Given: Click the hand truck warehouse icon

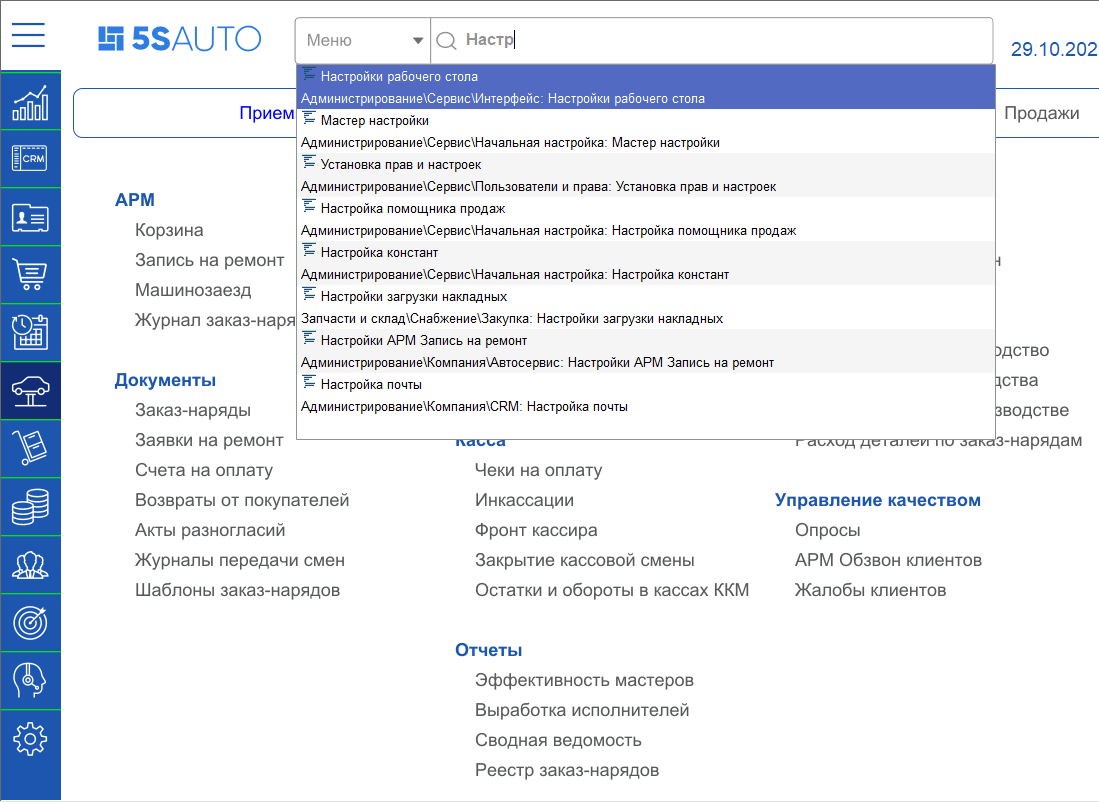Looking at the screenshot, I should click(30, 448).
